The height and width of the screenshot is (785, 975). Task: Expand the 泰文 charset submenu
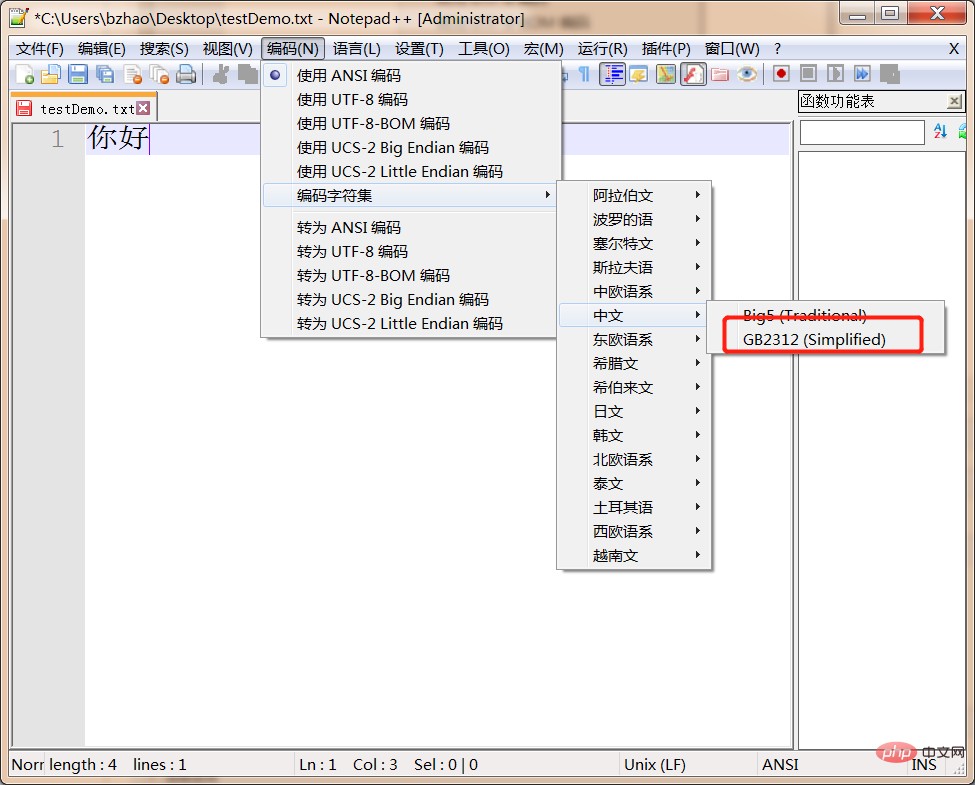(x=634, y=483)
